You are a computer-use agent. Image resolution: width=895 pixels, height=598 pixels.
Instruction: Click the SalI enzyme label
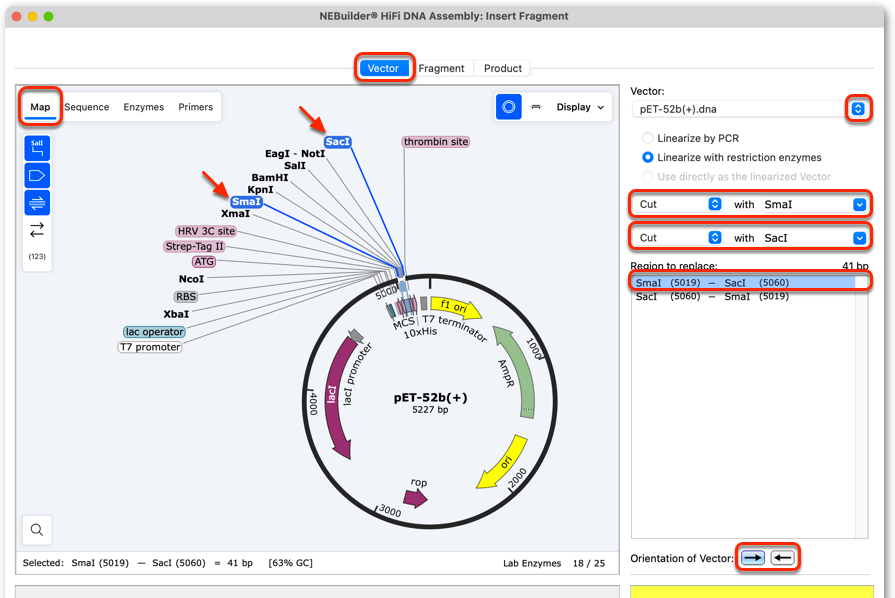(295, 165)
